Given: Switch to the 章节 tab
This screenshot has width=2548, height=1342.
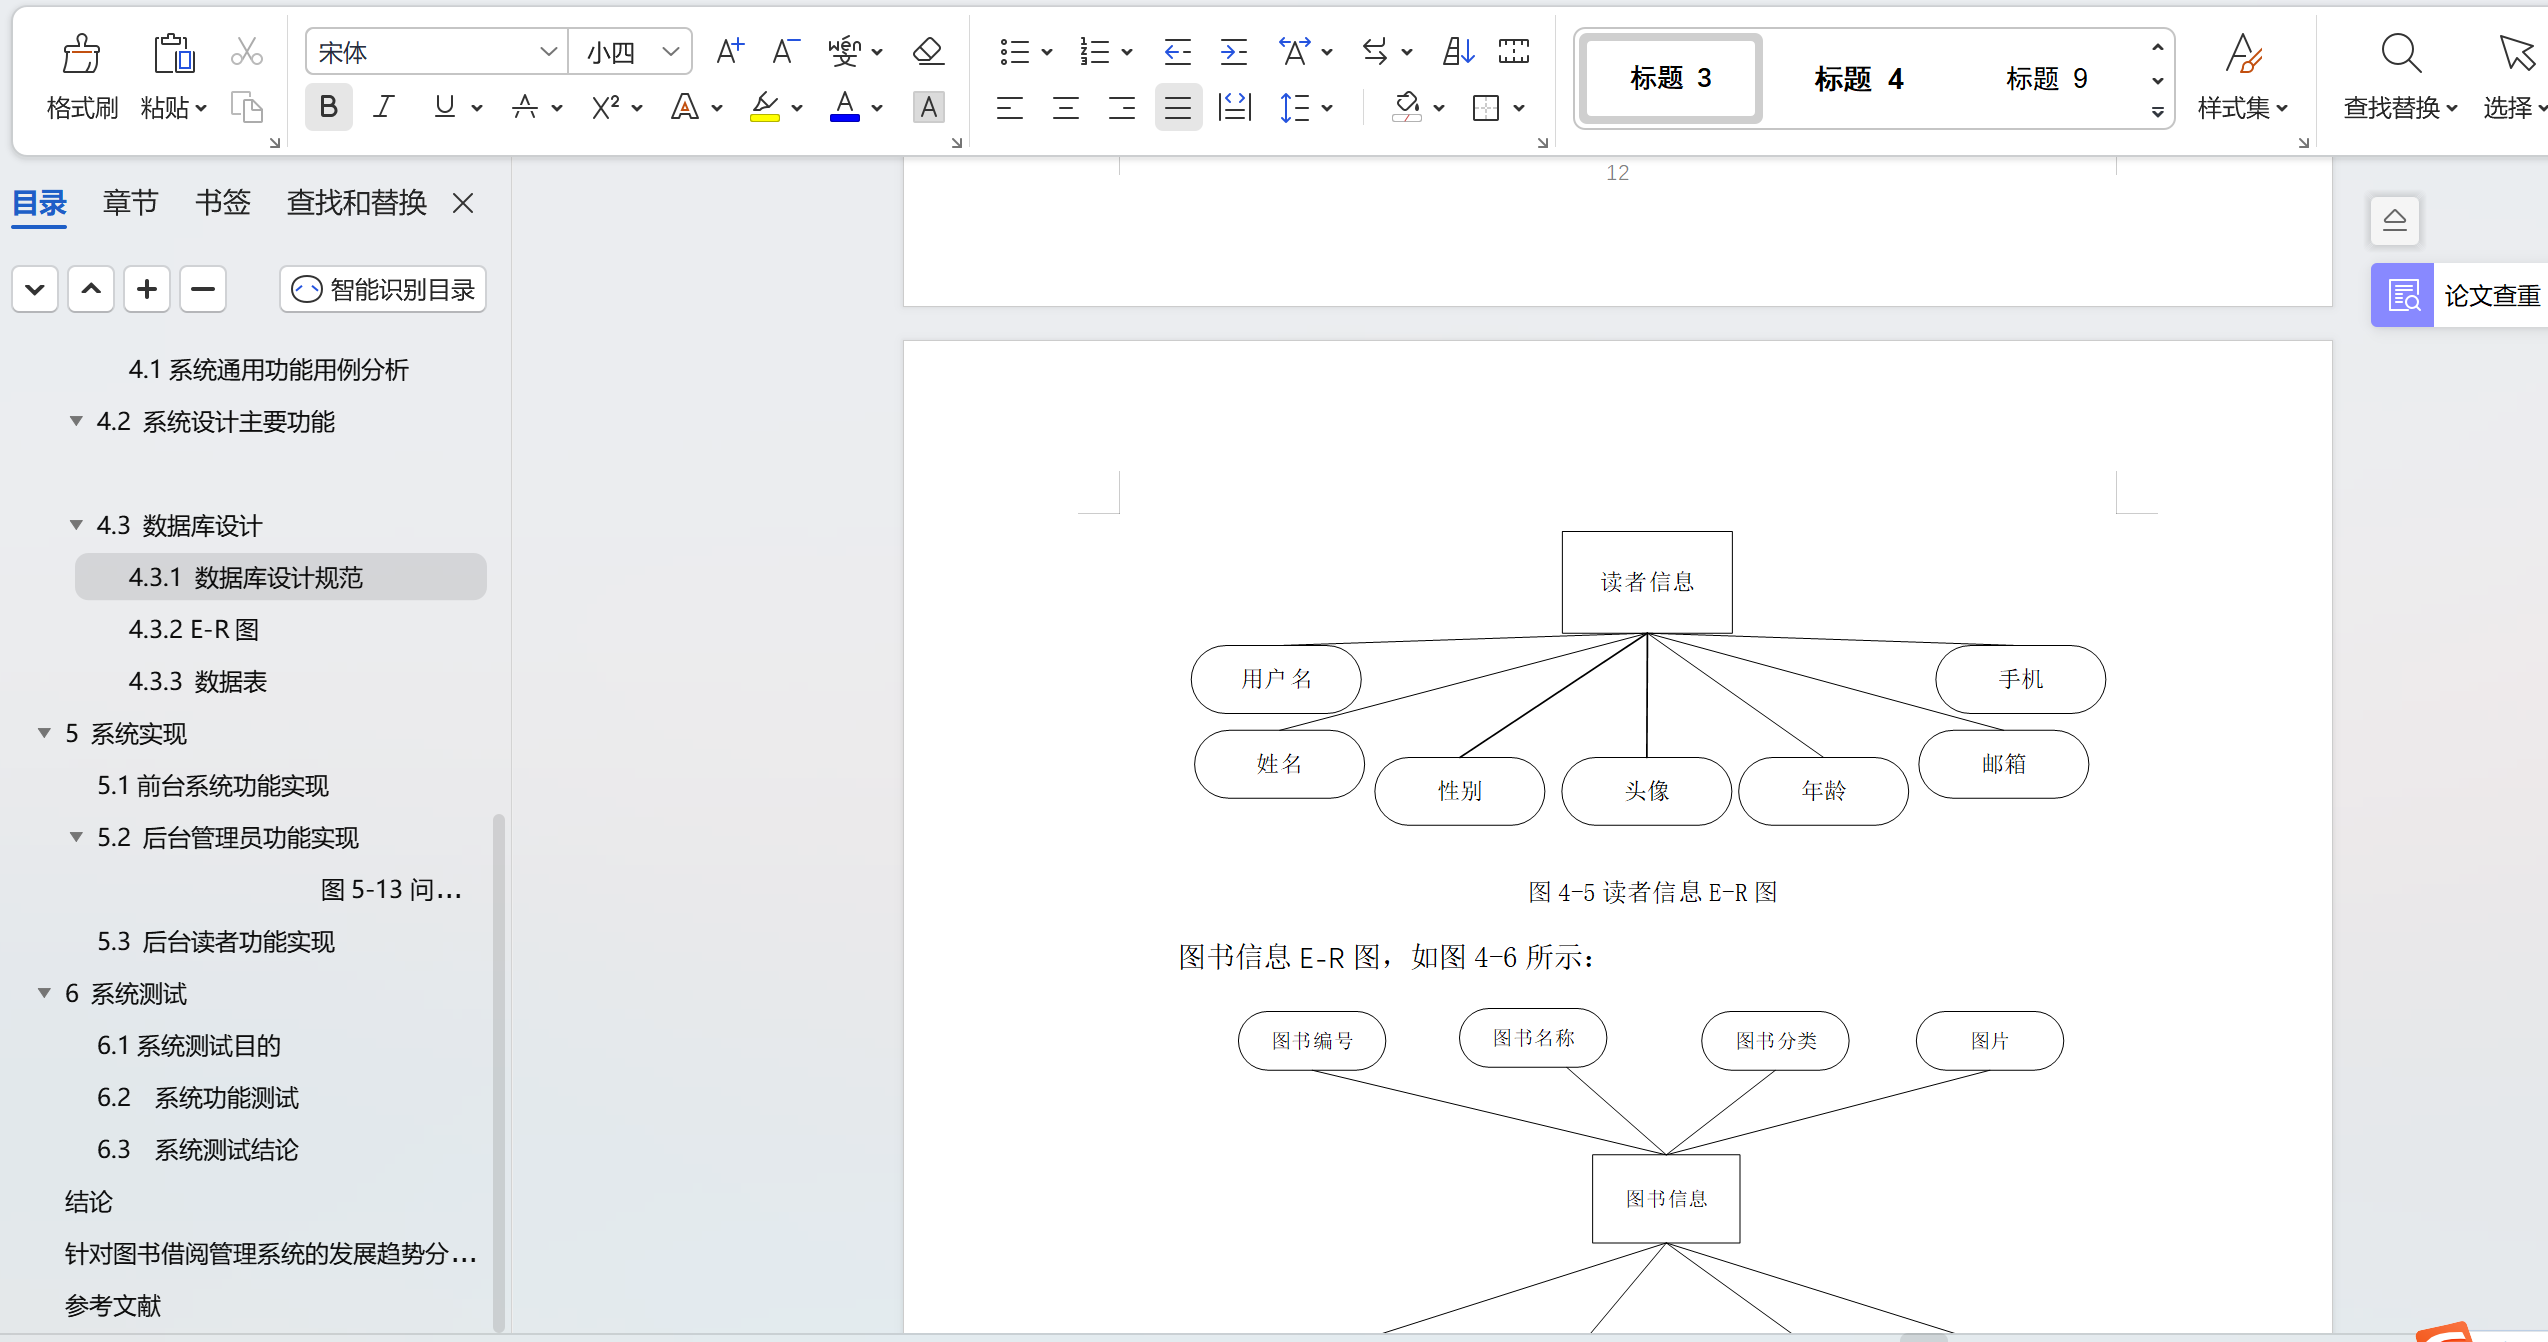Looking at the screenshot, I should (130, 202).
